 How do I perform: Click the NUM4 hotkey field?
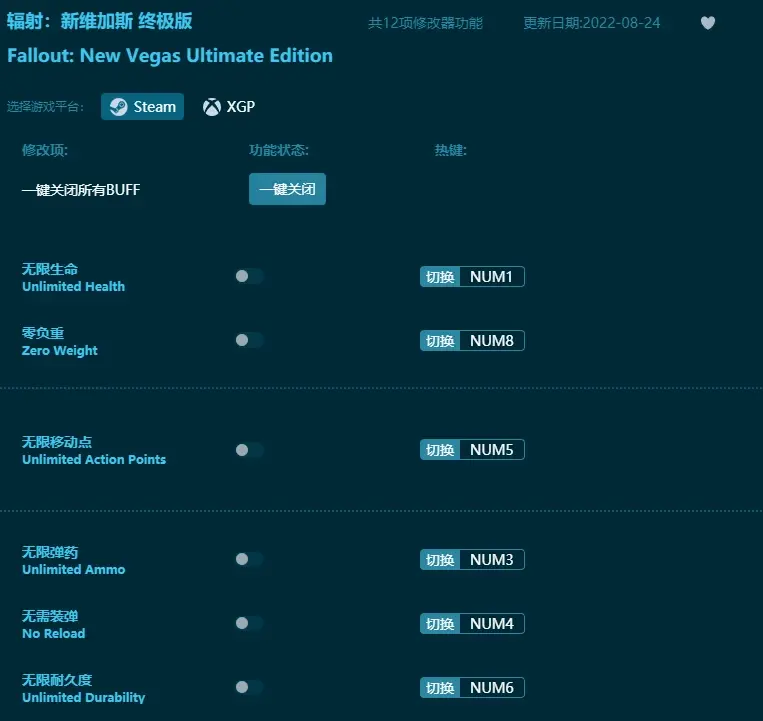491,623
